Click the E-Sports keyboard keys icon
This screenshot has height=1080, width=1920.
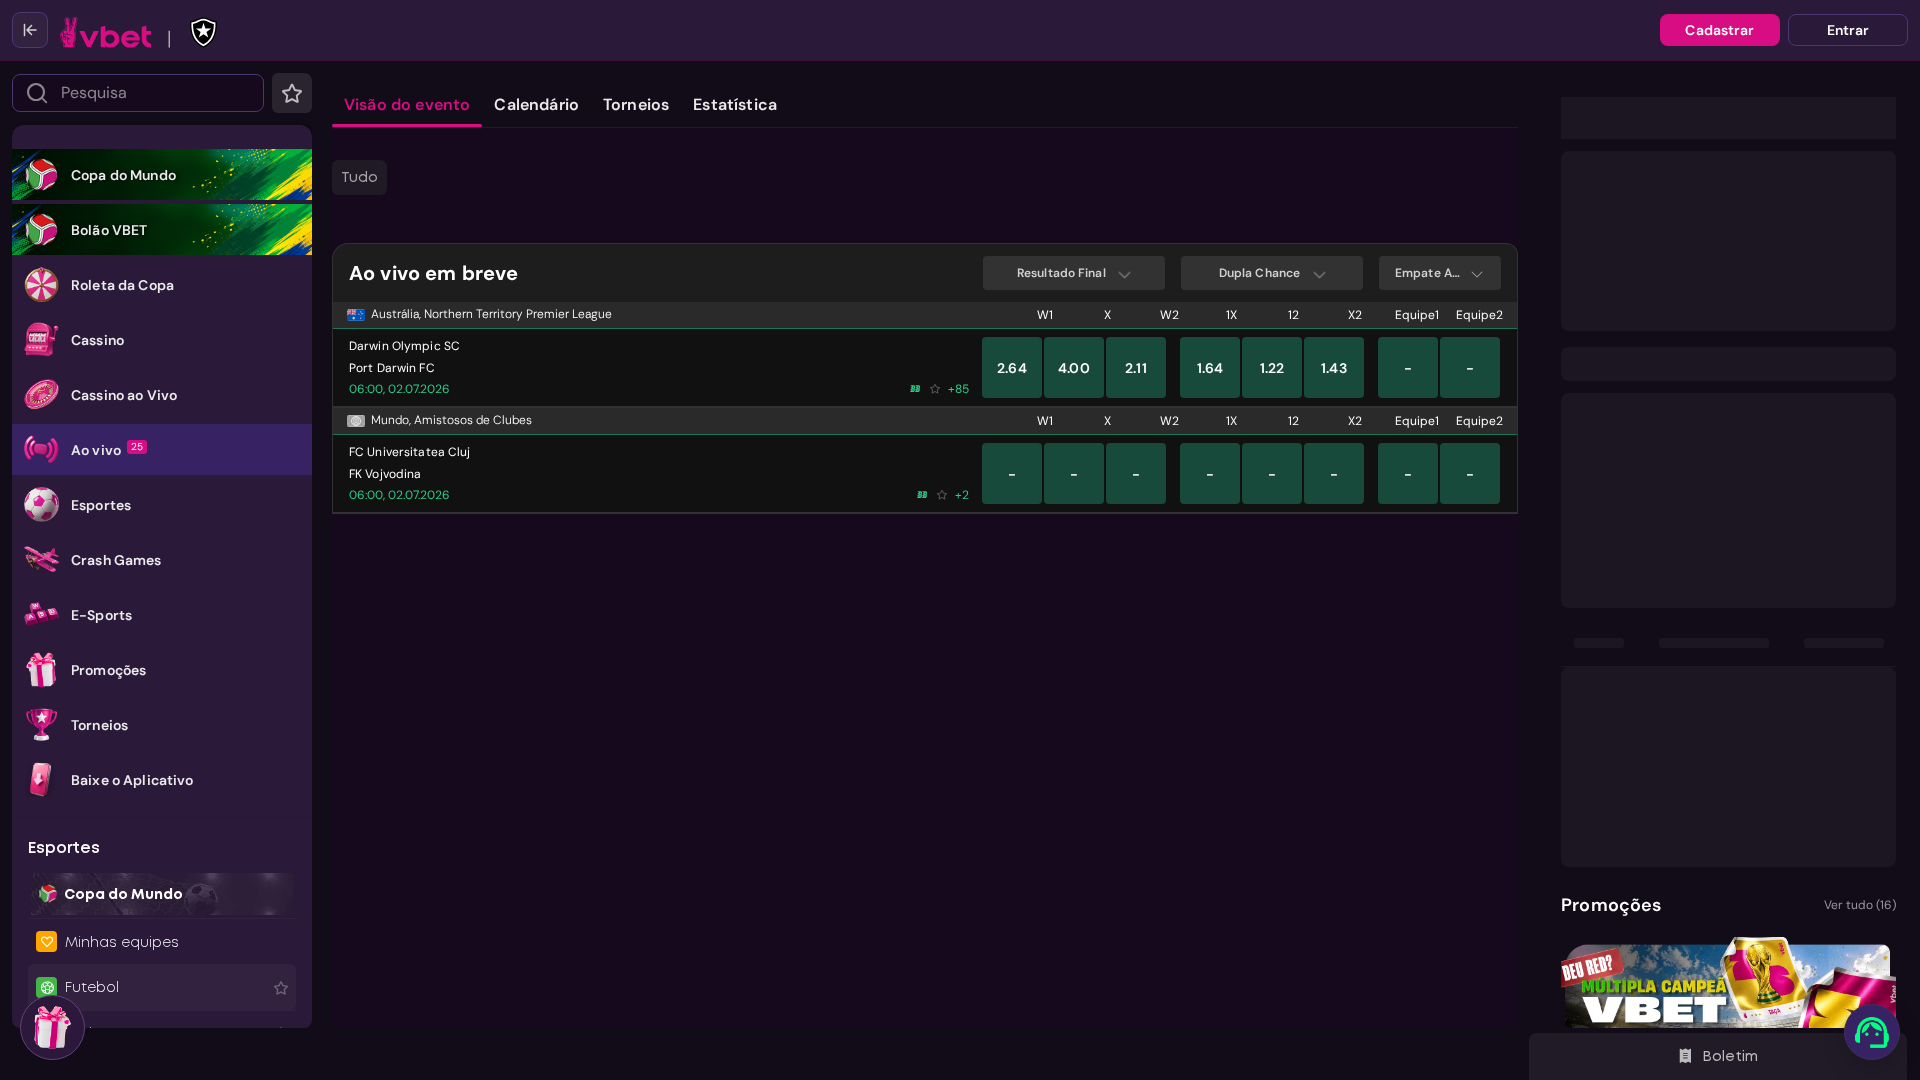[x=41, y=615]
